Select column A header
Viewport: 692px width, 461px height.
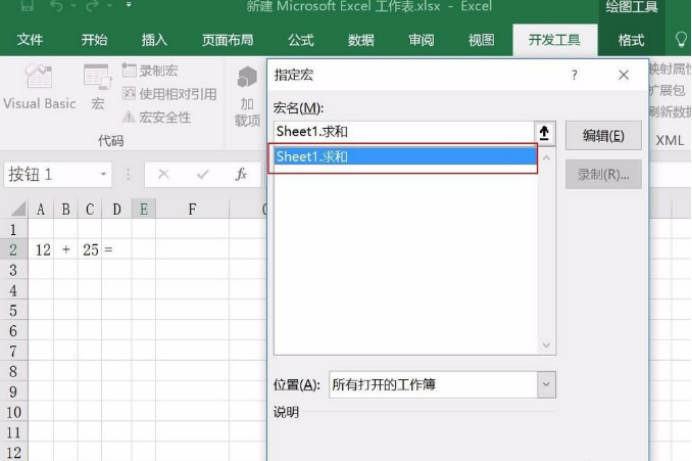41,209
